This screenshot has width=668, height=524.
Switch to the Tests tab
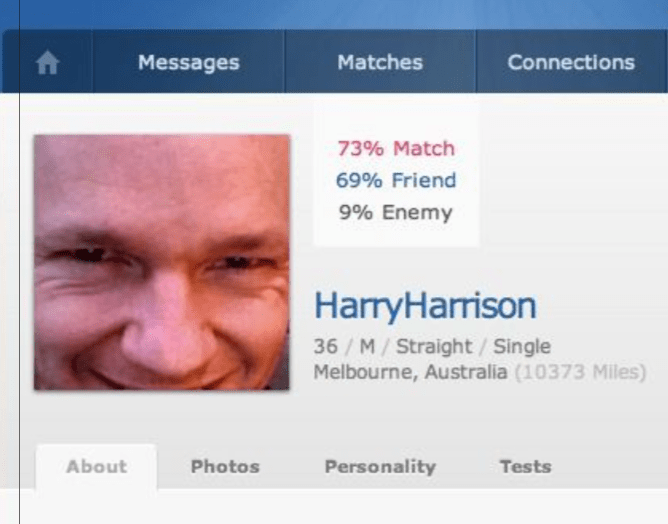pyautogui.click(x=526, y=466)
